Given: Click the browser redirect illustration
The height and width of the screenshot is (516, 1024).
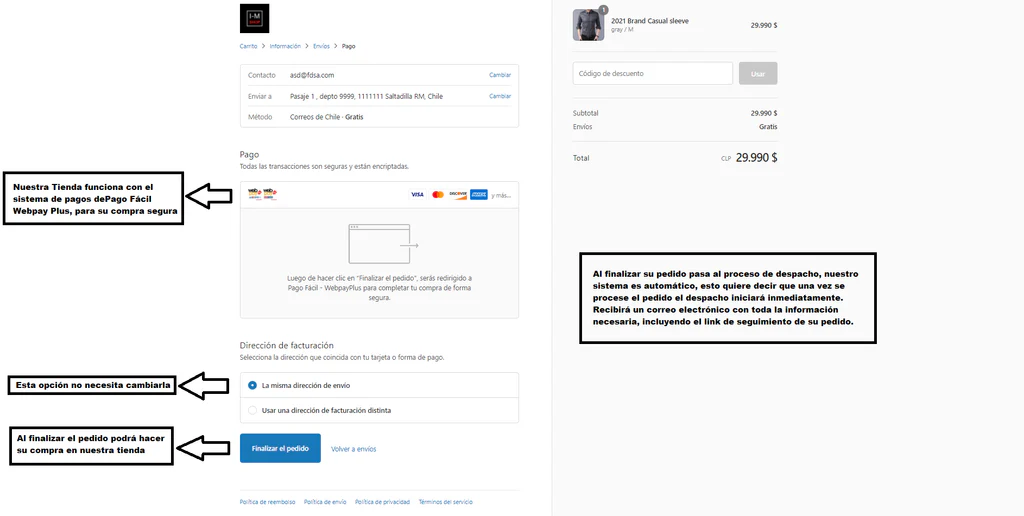Looking at the screenshot, I should (x=379, y=243).
